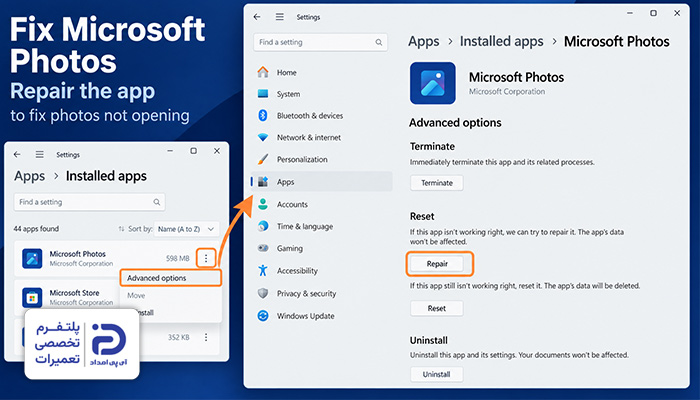This screenshot has width=700, height=400.
Task: Go back in the small Settings window
Action: coord(17,154)
